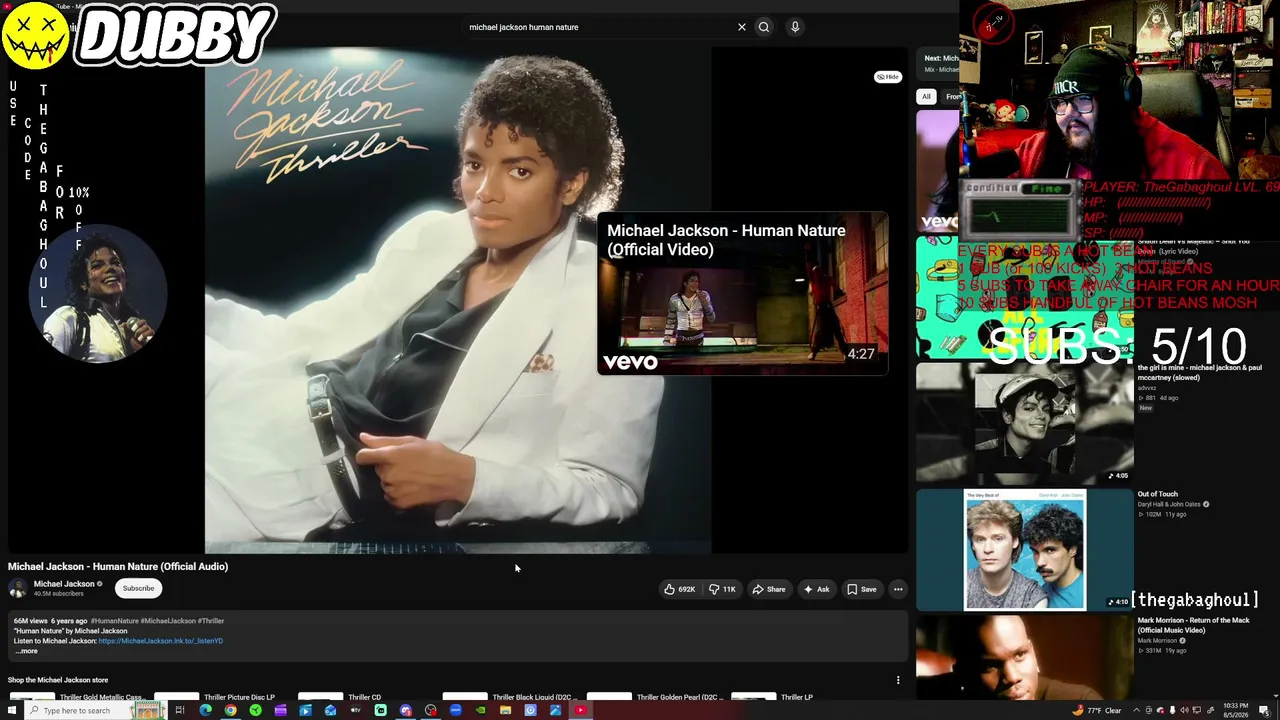Image resolution: width=1280 pixels, height=720 pixels.
Task: Open the weather widget showing 77°F Clear
Action: (1097, 710)
